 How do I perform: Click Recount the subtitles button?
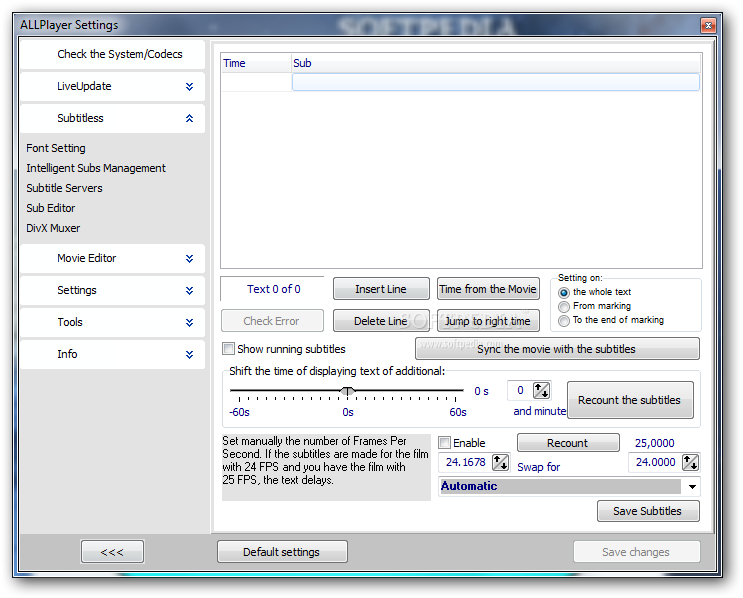tap(630, 400)
